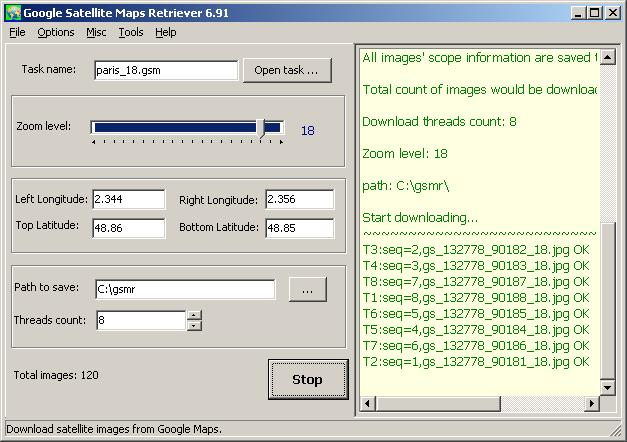Click the log horizontal scroll left arrow
The height and width of the screenshot is (442, 627).
367,403
